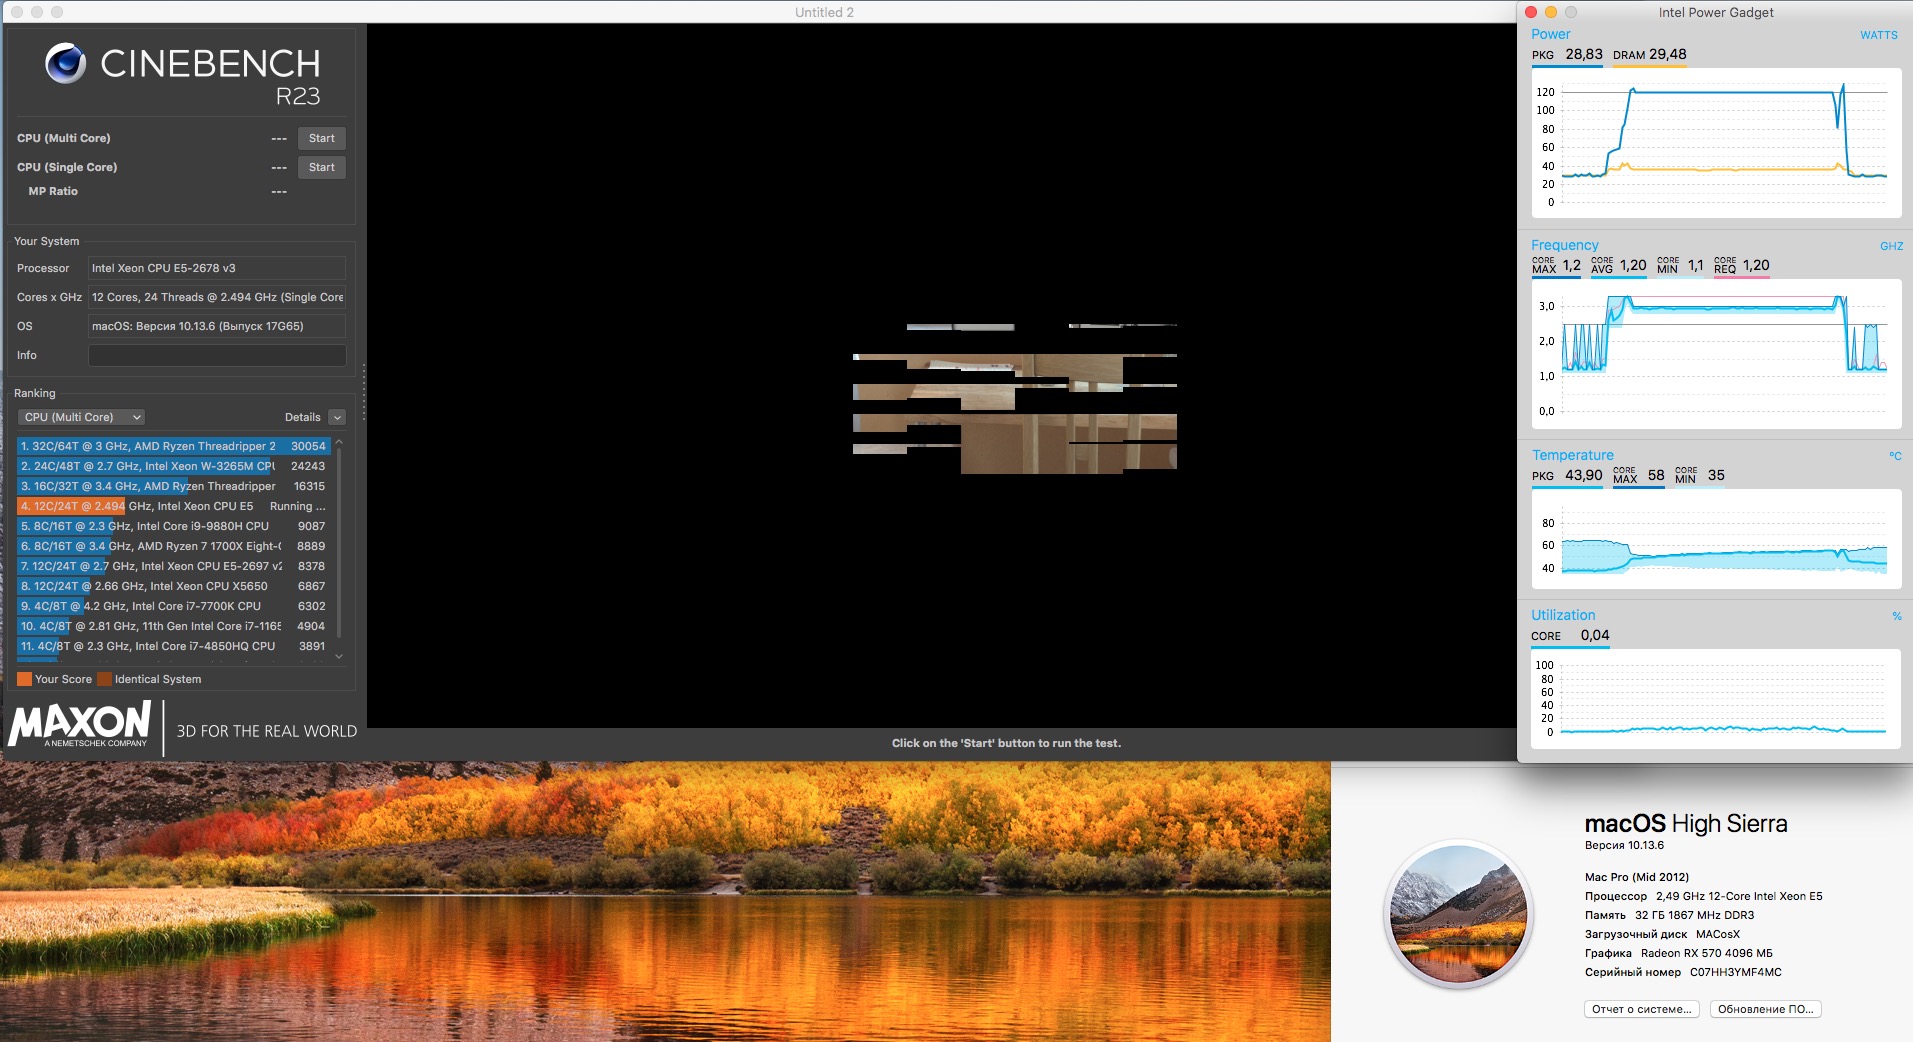Screen dimensions: 1913x1042
Task: Select the AMD Ryzen Threadripper 30054 ranking entry
Action: (173, 446)
